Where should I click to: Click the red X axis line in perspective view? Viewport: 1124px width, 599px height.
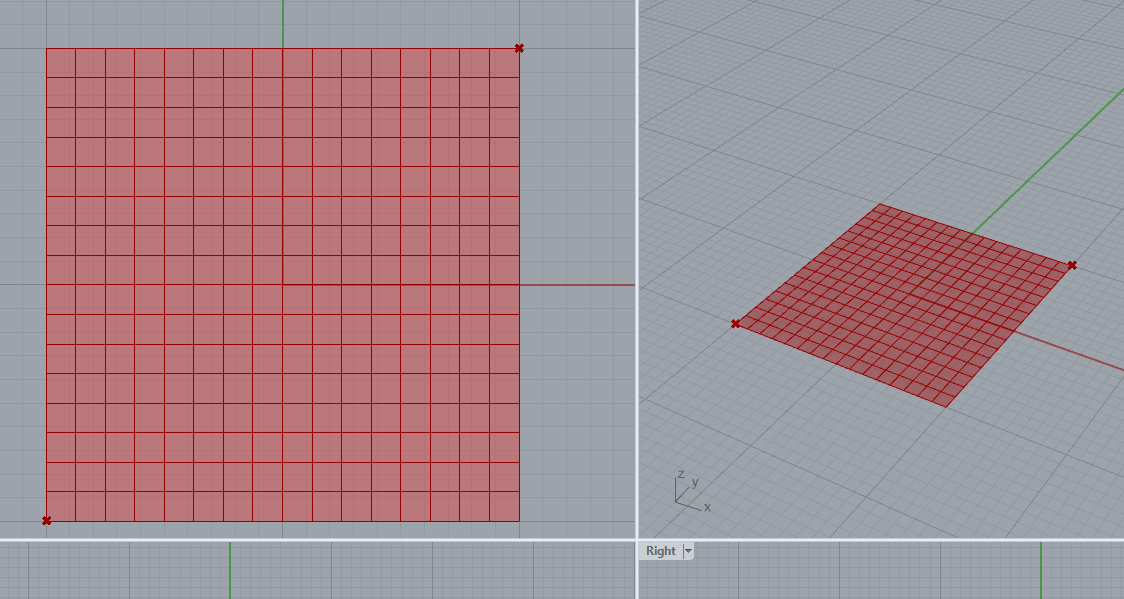tap(1070, 351)
